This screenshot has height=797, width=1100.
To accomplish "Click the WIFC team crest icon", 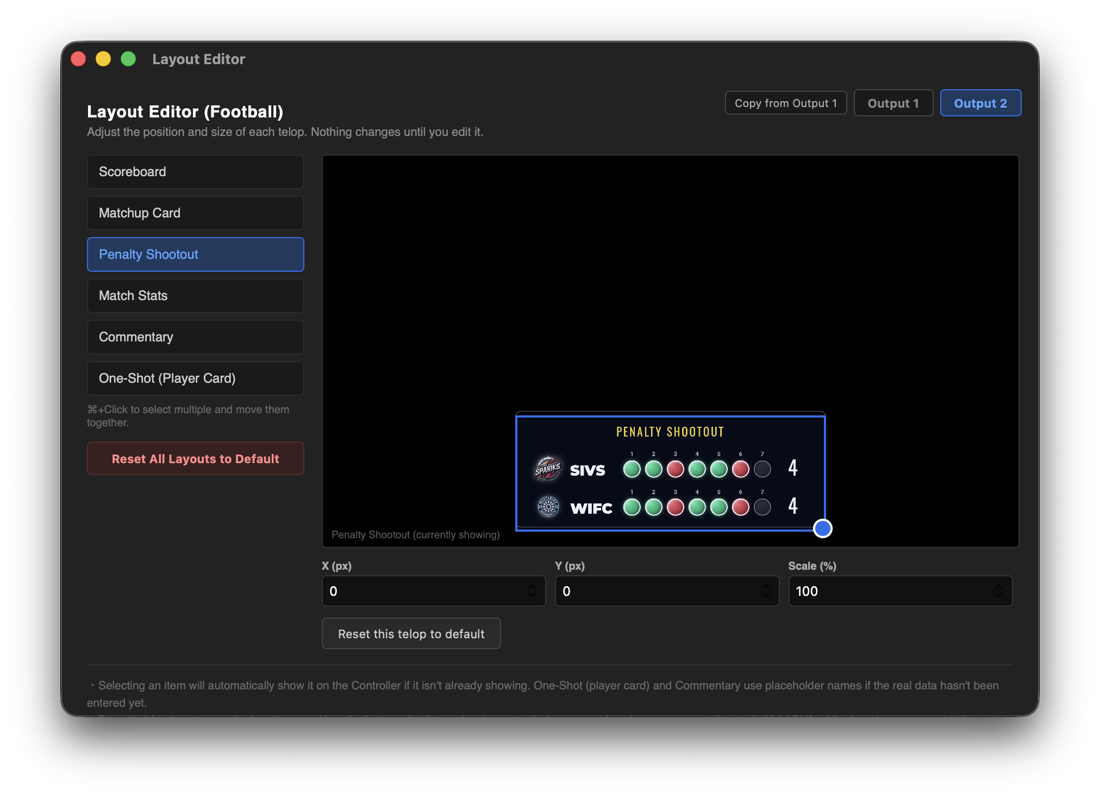I will pyautogui.click(x=548, y=507).
